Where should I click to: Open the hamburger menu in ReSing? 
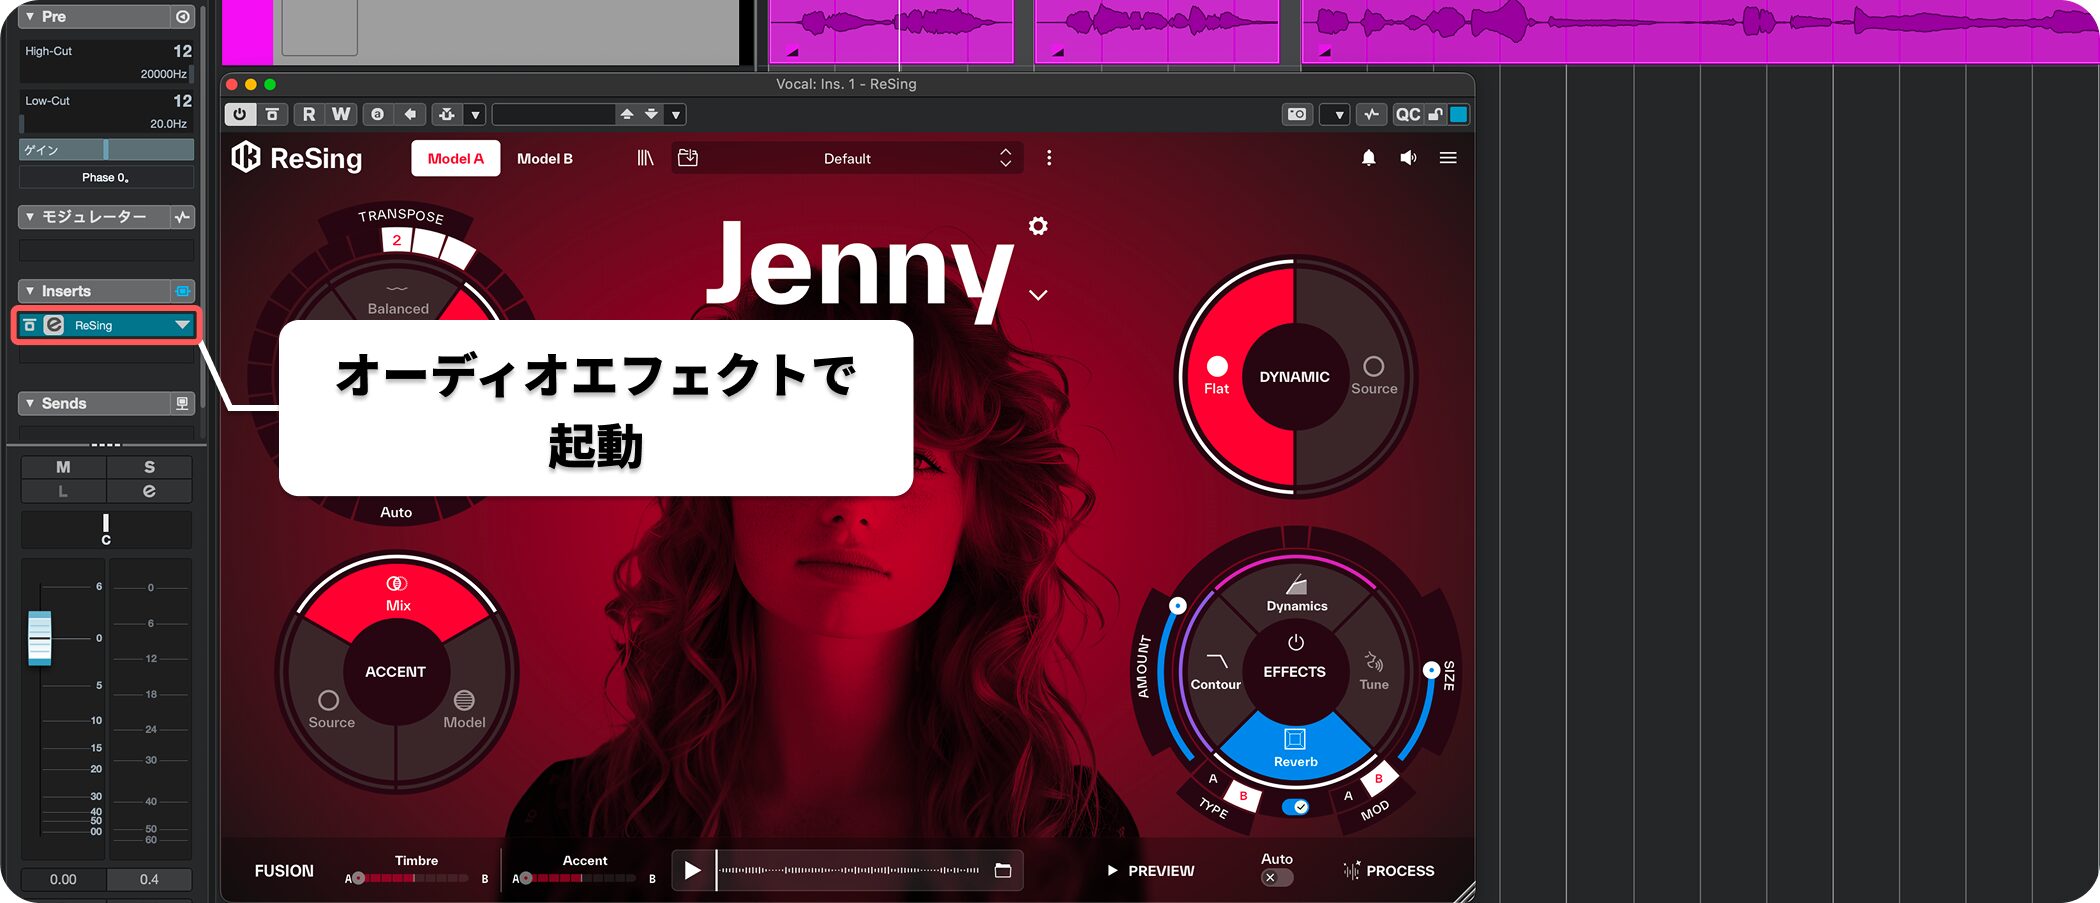(1447, 158)
